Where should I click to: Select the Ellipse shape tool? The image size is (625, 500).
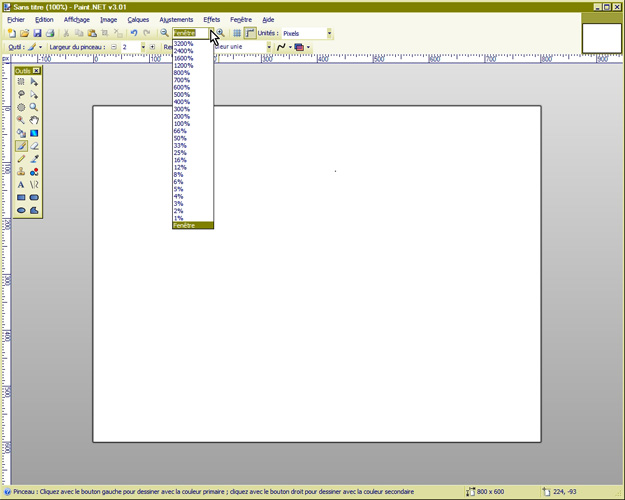(21, 210)
